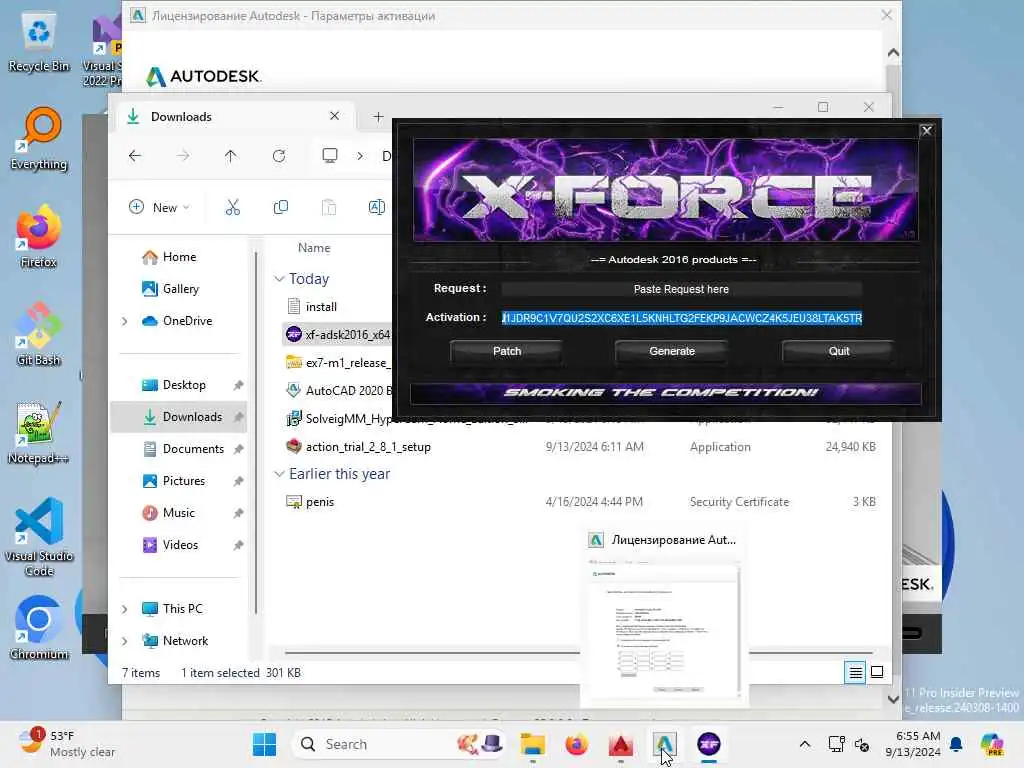Open the Notepad++ desktop shortcut
Screen dimensions: 1024x768
point(39,432)
